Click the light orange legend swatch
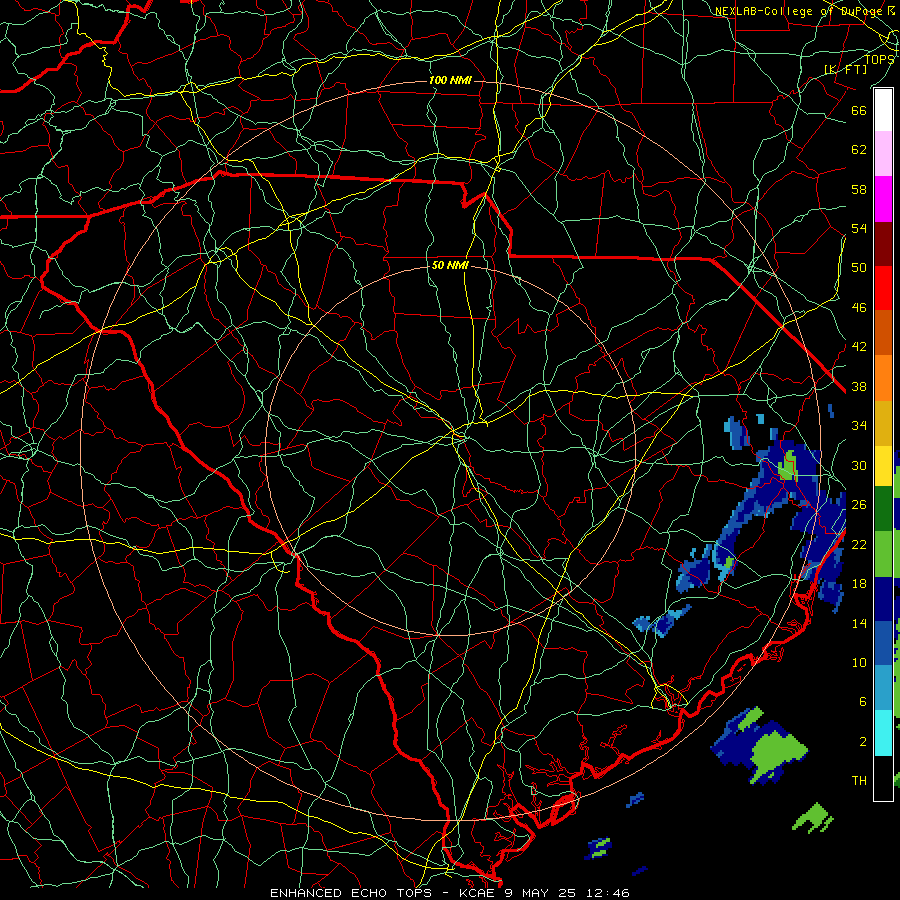This screenshot has width=900, height=900. pyautogui.click(x=883, y=378)
